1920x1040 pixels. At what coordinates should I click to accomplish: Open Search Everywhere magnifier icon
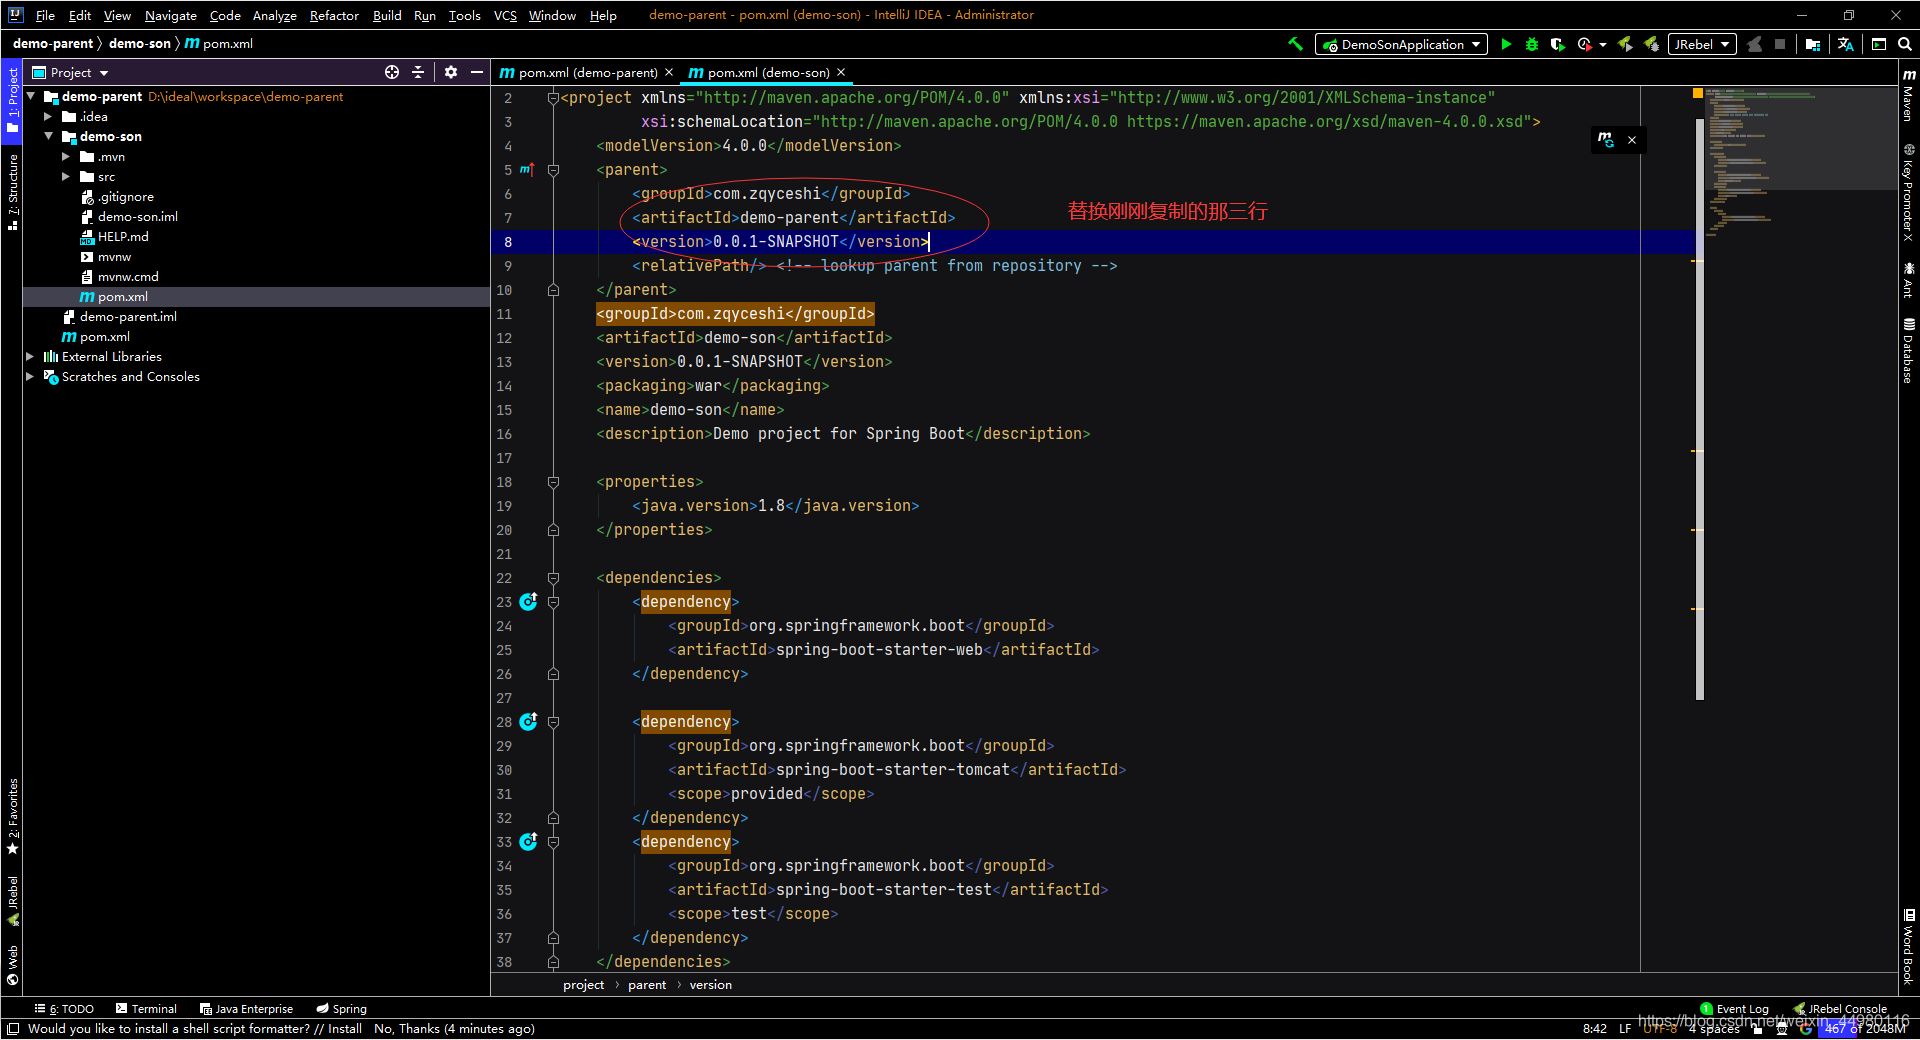click(1905, 44)
